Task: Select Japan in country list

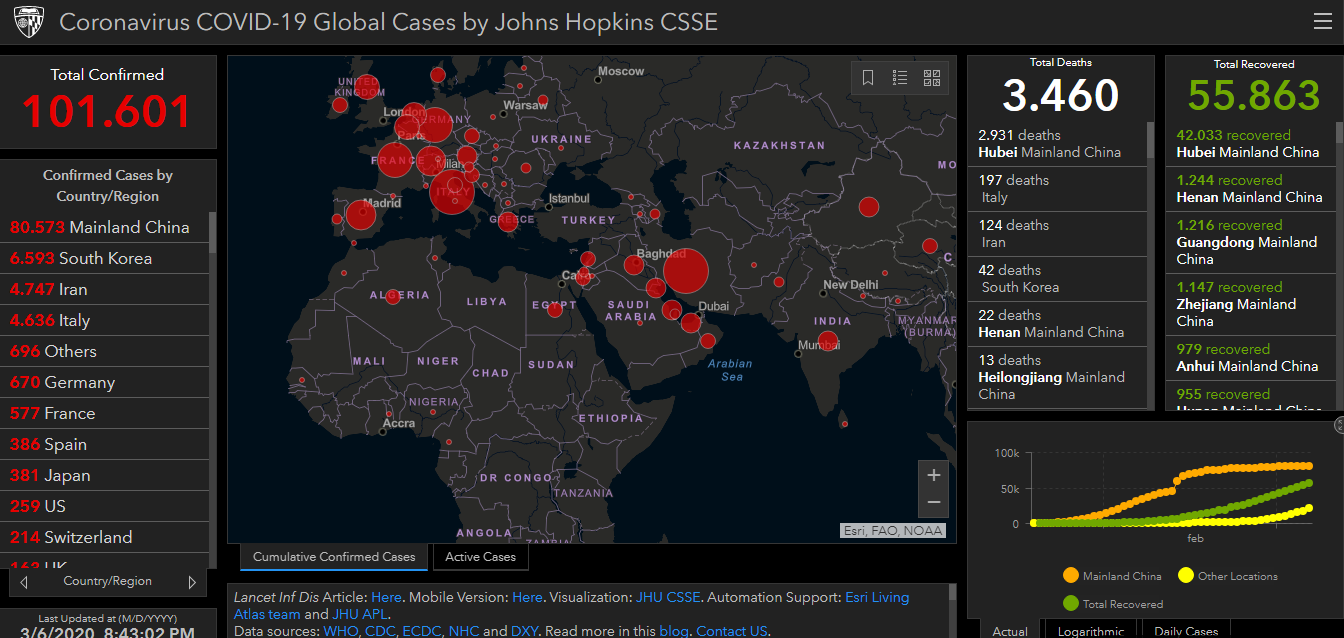Action: coord(104,475)
